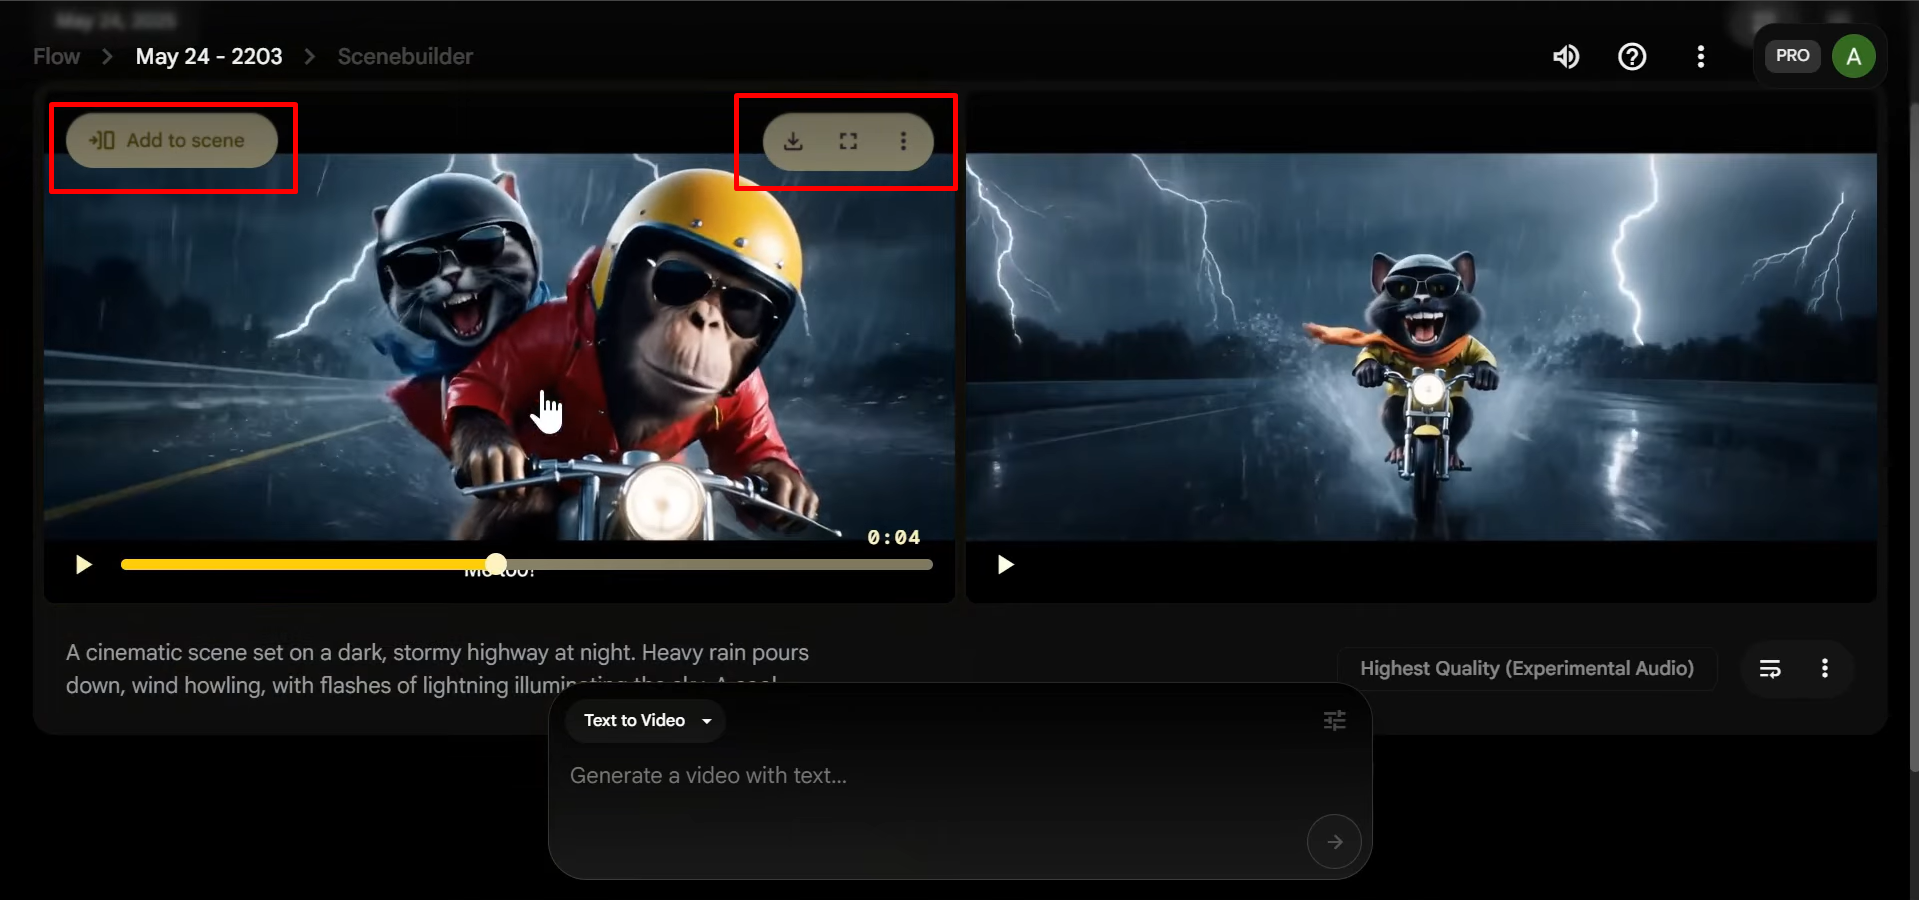This screenshot has width=1919, height=900.
Task: Open the tune settings for video generation
Action: tap(1334, 720)
